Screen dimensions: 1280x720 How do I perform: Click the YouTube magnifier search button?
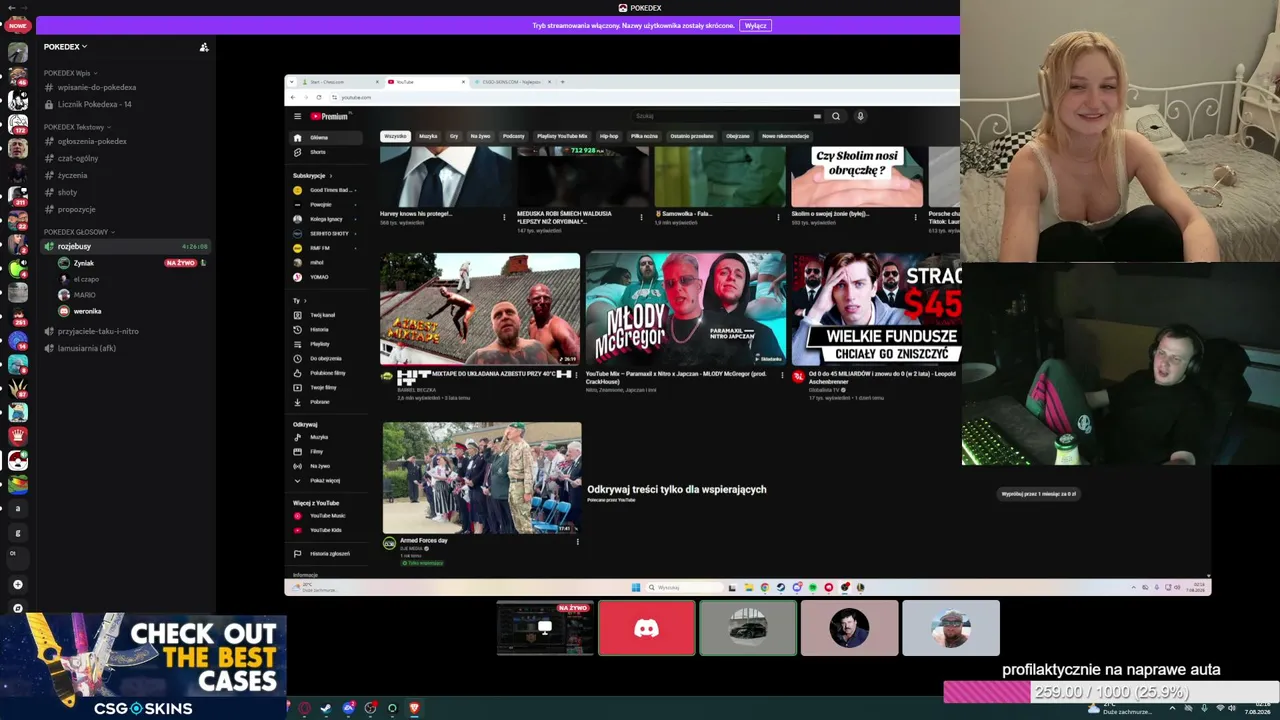tap(836, 116)
